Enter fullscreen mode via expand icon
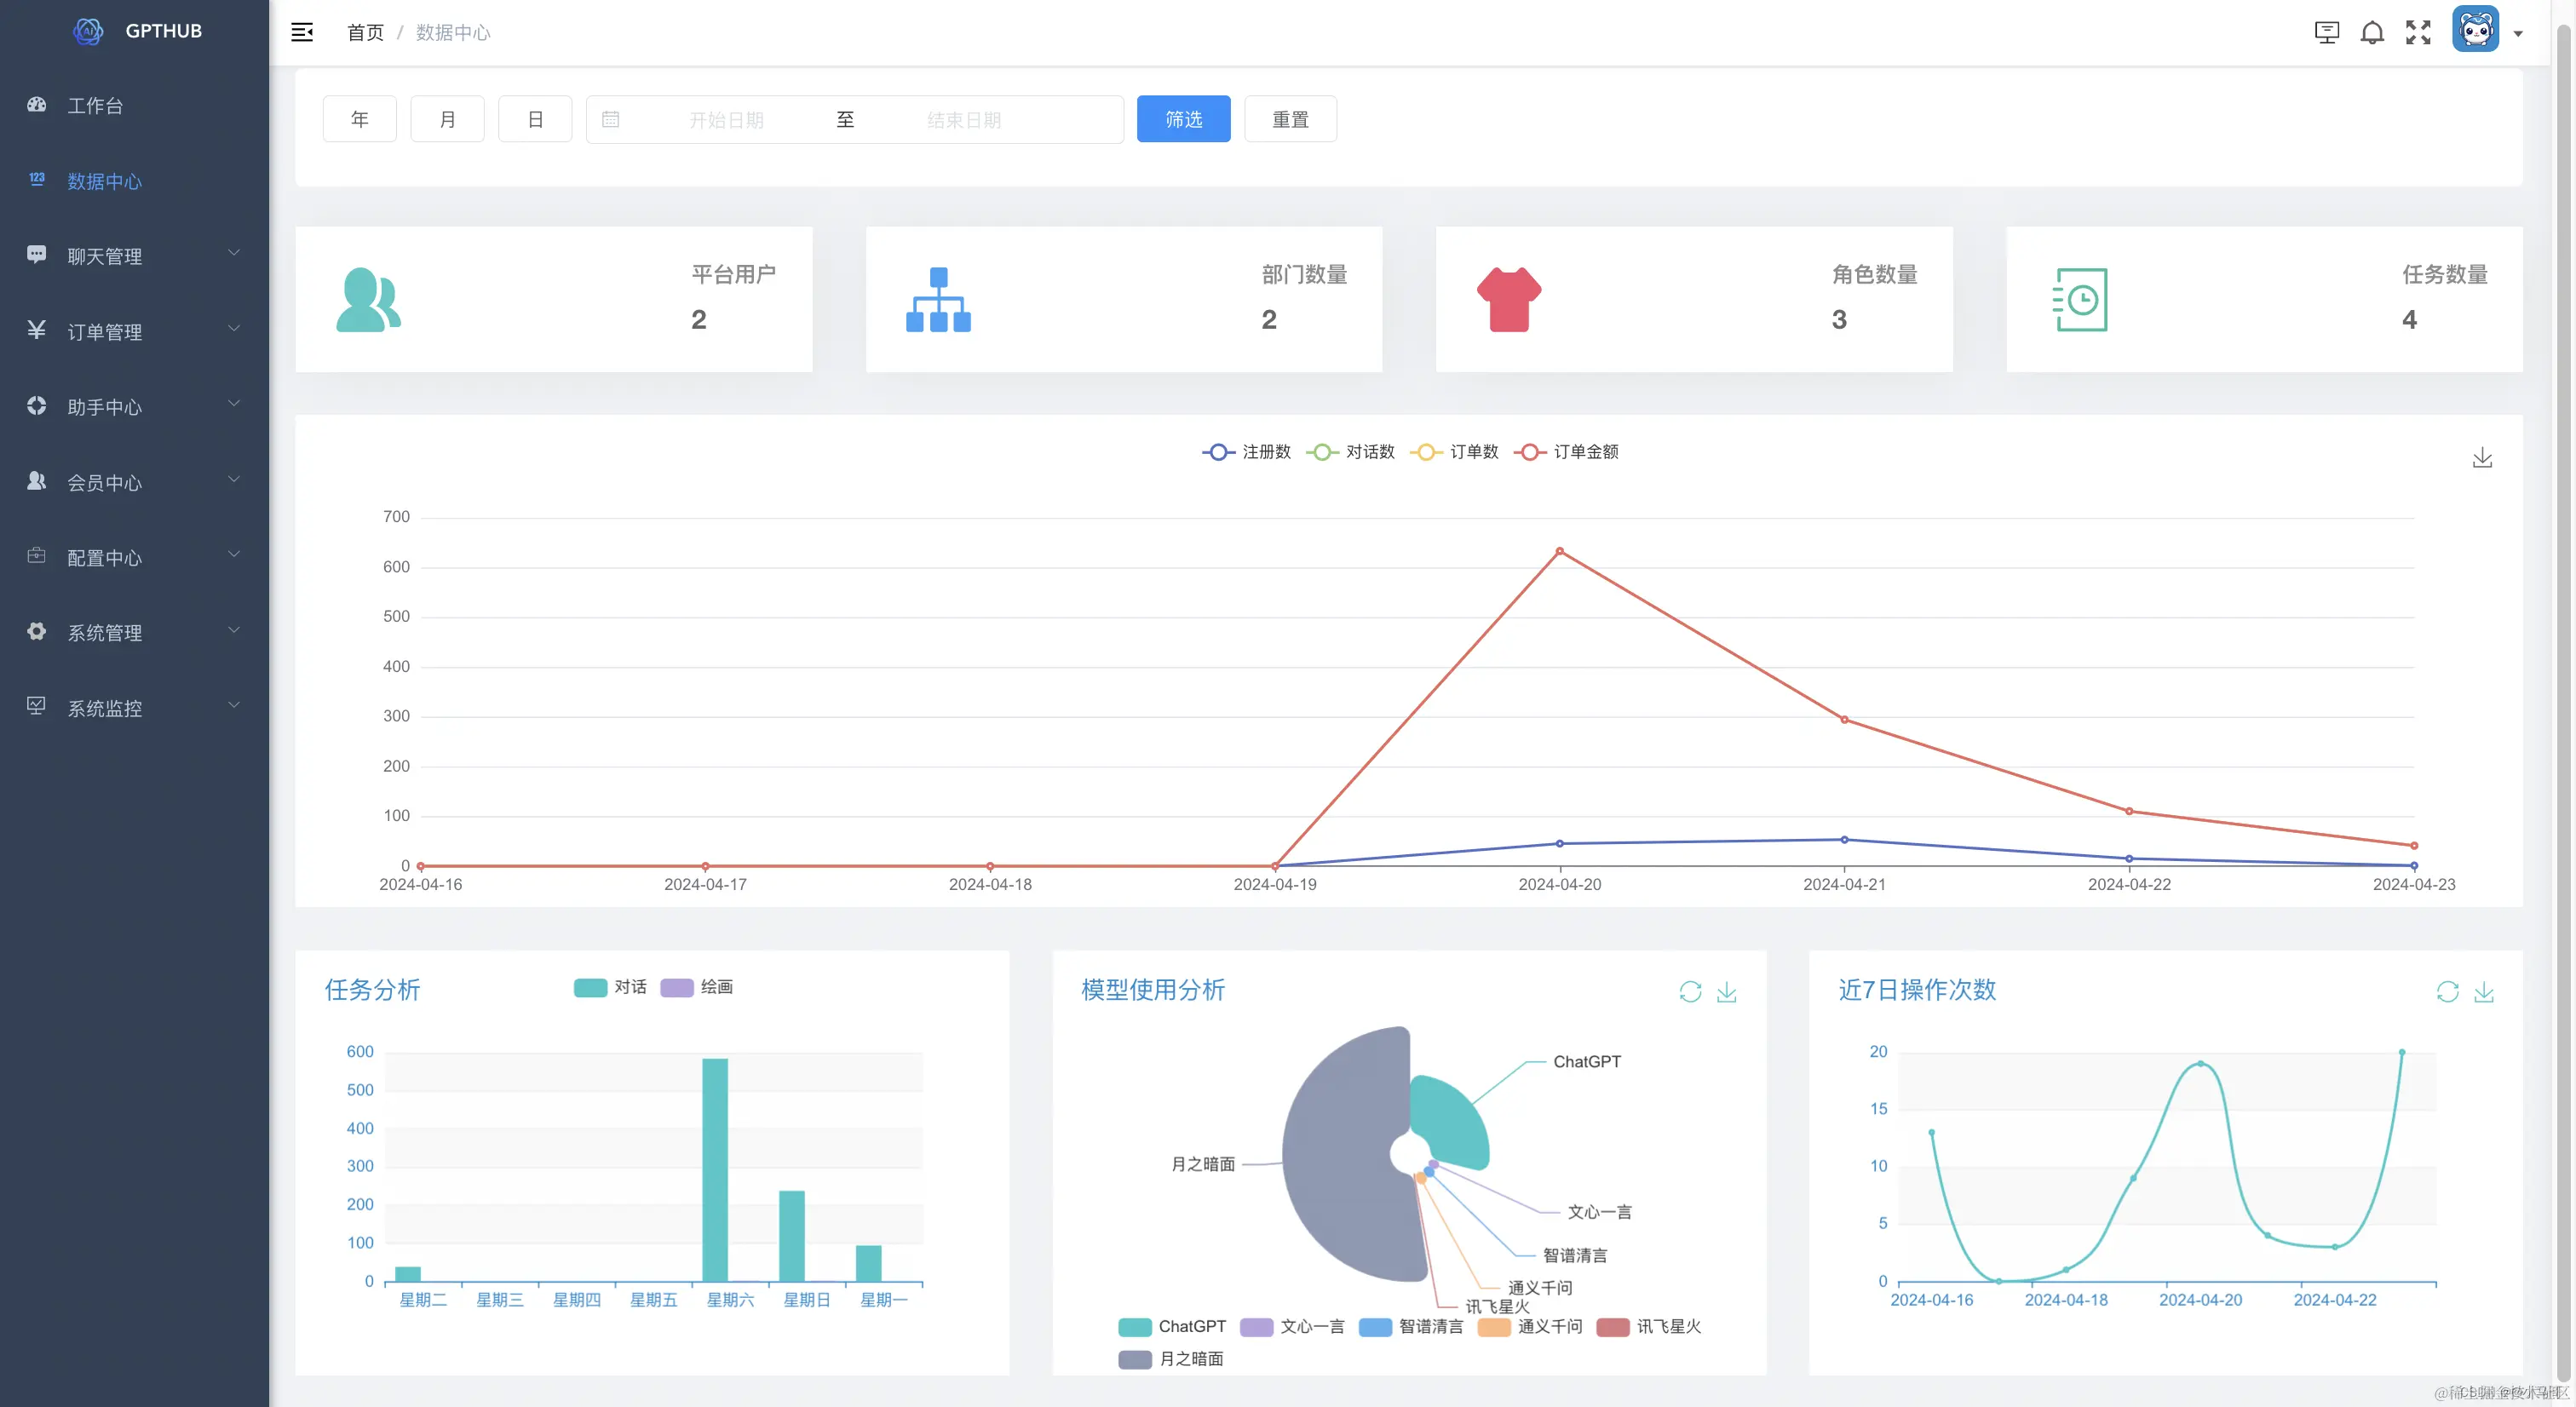Image resolution: width=2576 pixels, height=1407 pixels. 2418,33
